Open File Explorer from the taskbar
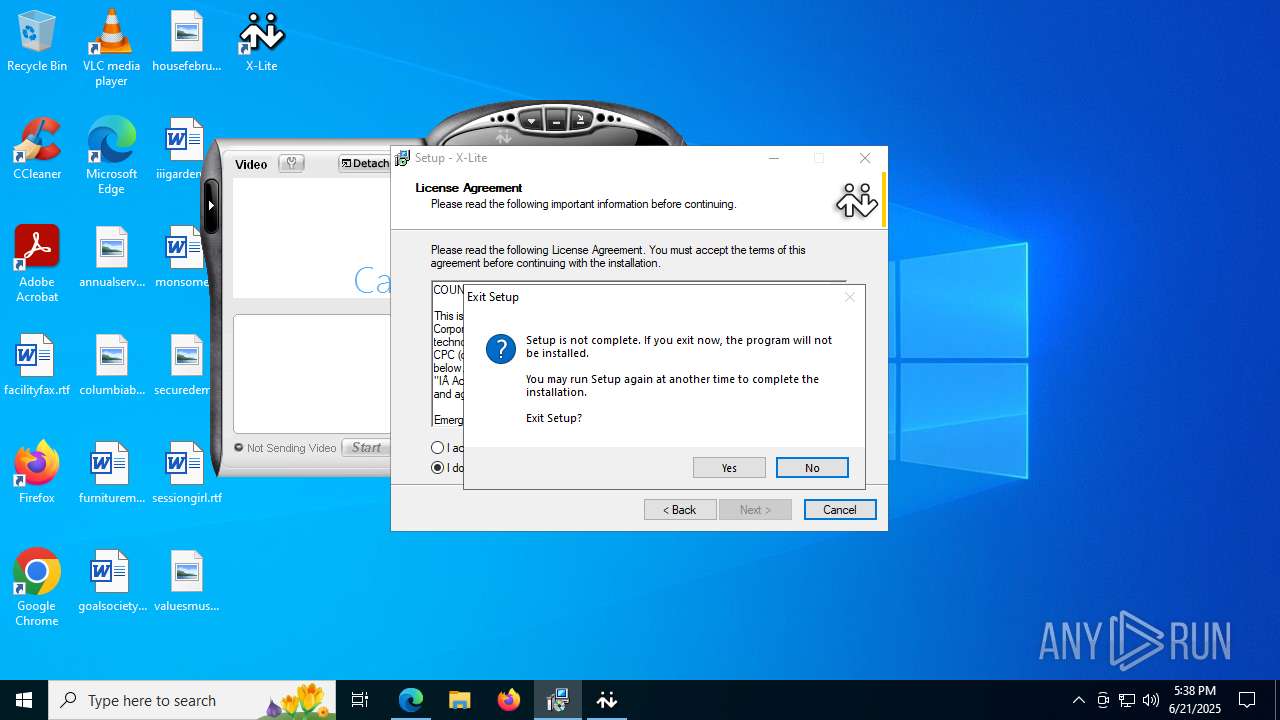 click(x=460, y=700)
